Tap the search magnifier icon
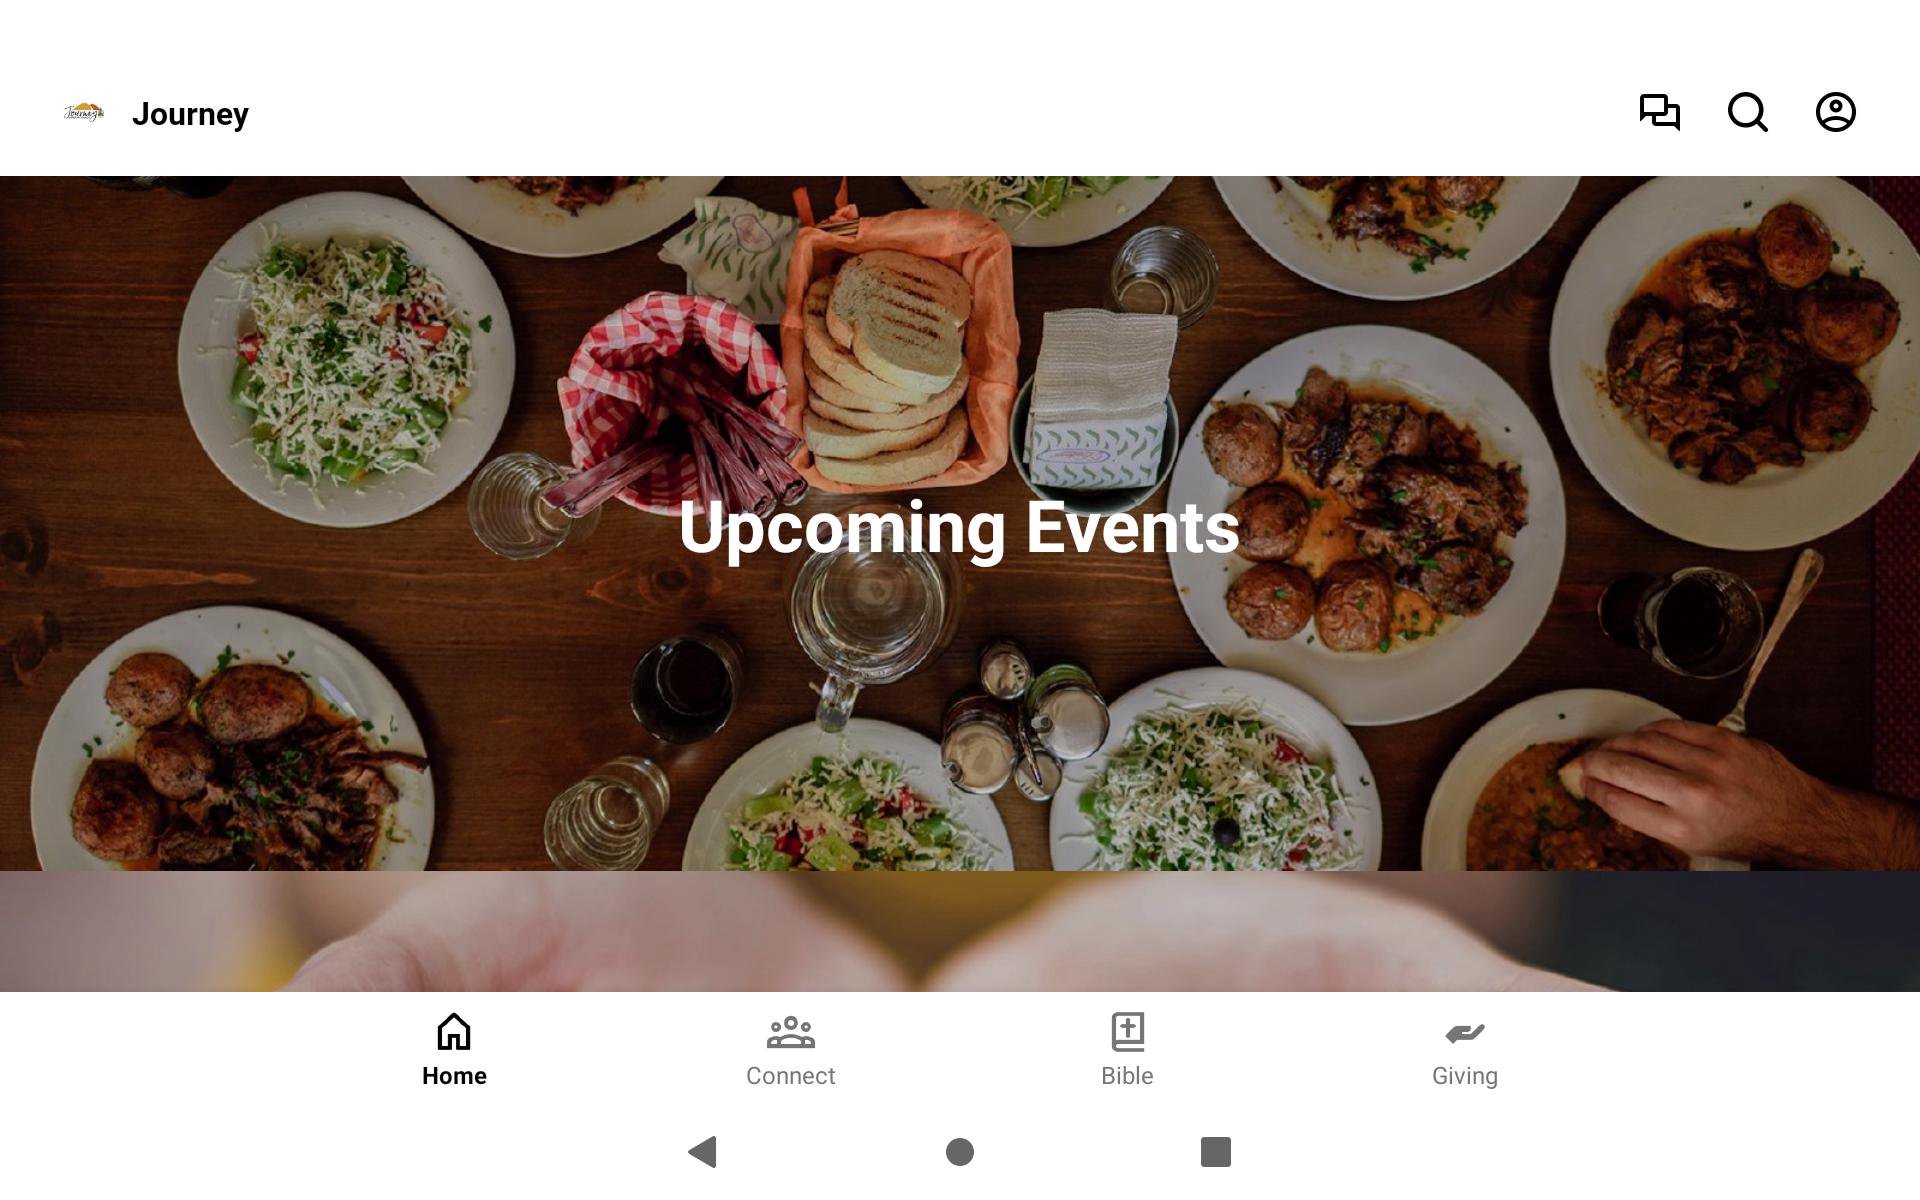This screenshot has height=1200, width=1920. point(1748,112)
